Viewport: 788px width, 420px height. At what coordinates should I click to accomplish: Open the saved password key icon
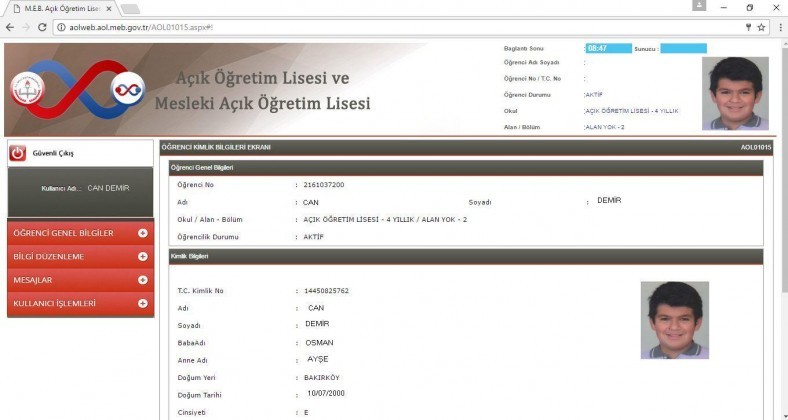(x=746, y=26)
